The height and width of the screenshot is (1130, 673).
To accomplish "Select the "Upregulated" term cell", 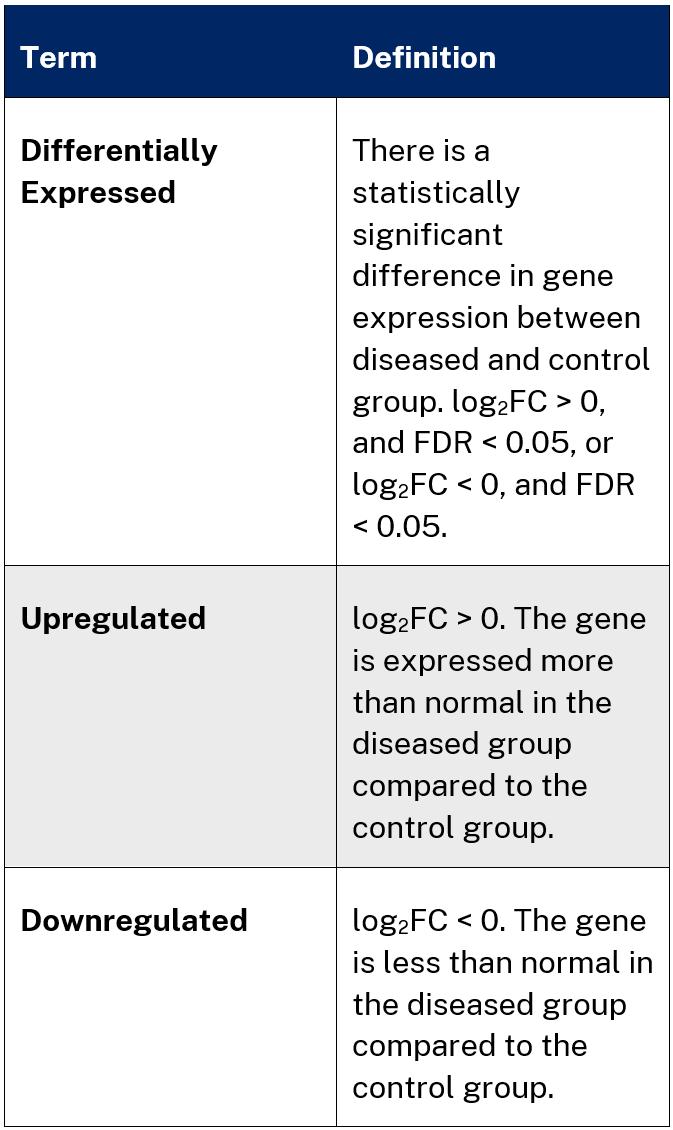I will tap(113, 619).
